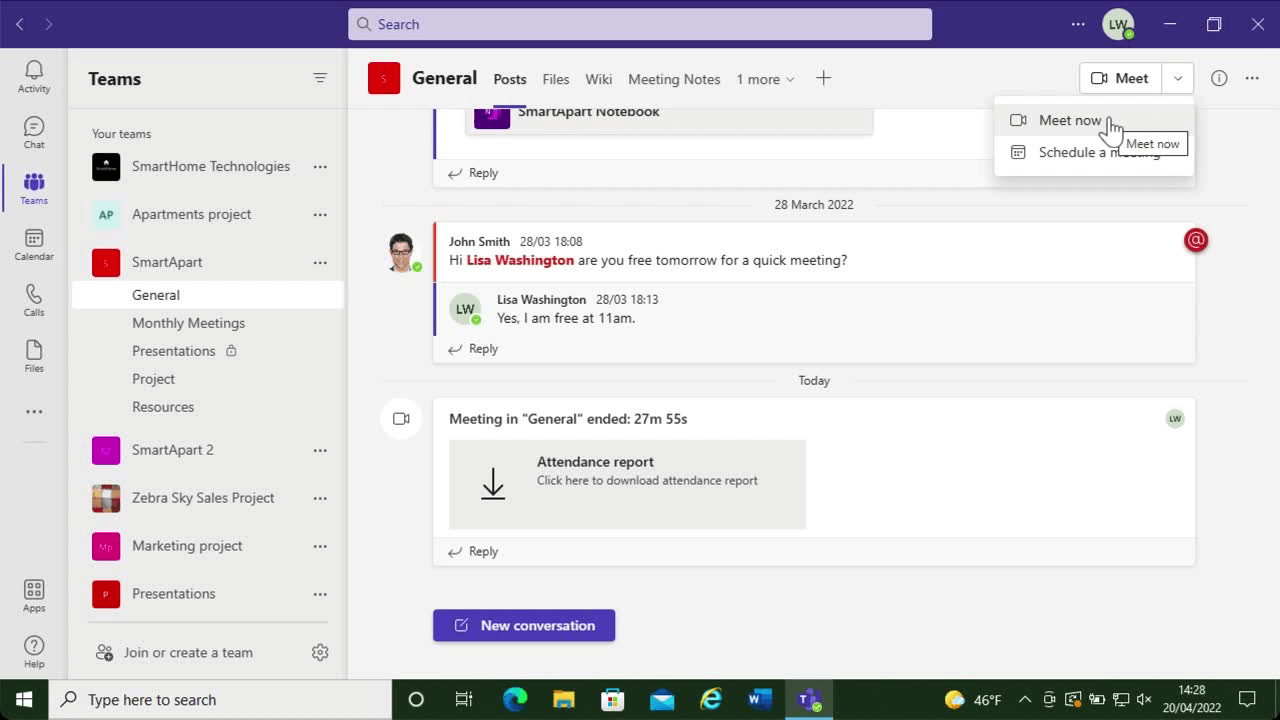Open the Calls section
The width and height of the screenshot is (1280, 720).
tap(33, 299)
